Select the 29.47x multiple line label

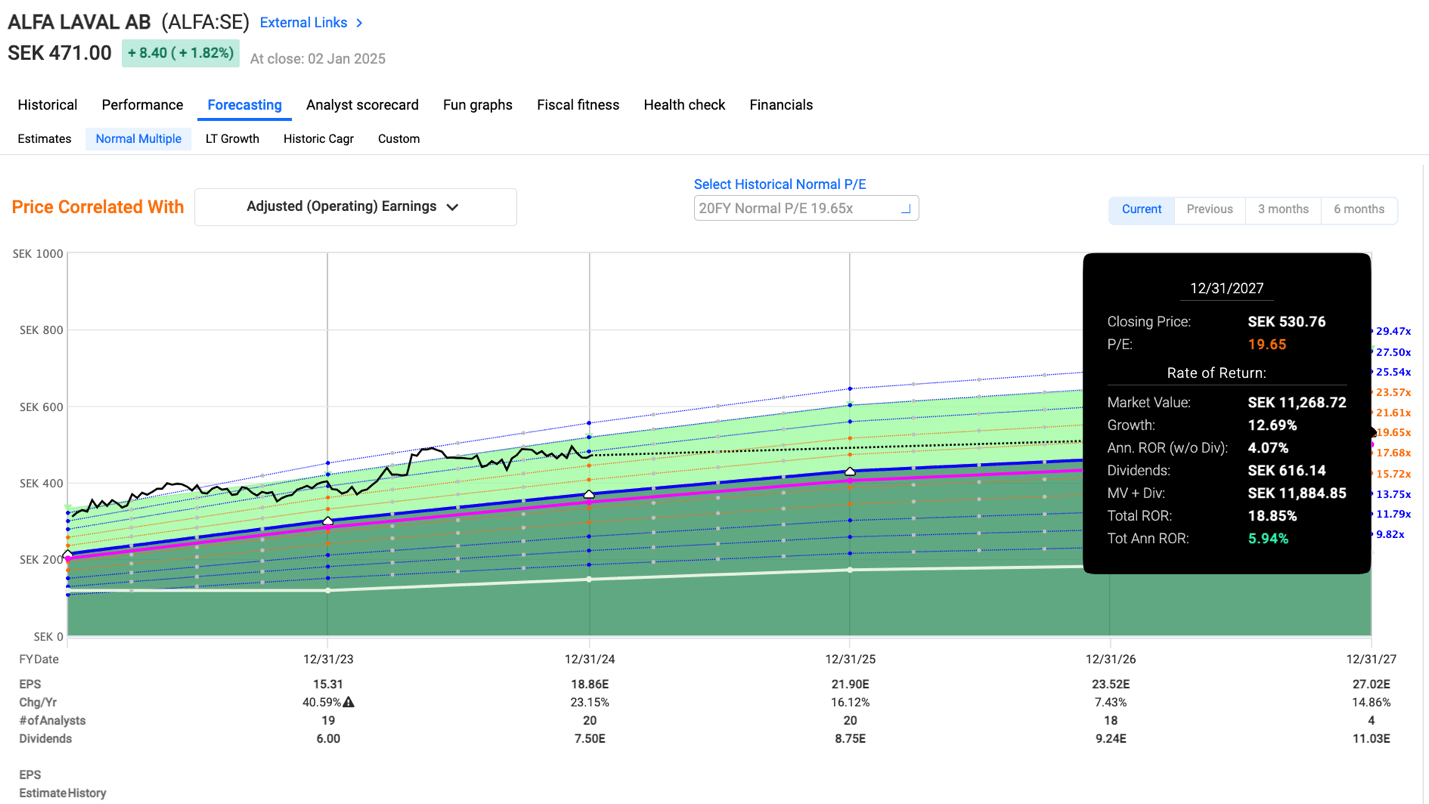1393,331
